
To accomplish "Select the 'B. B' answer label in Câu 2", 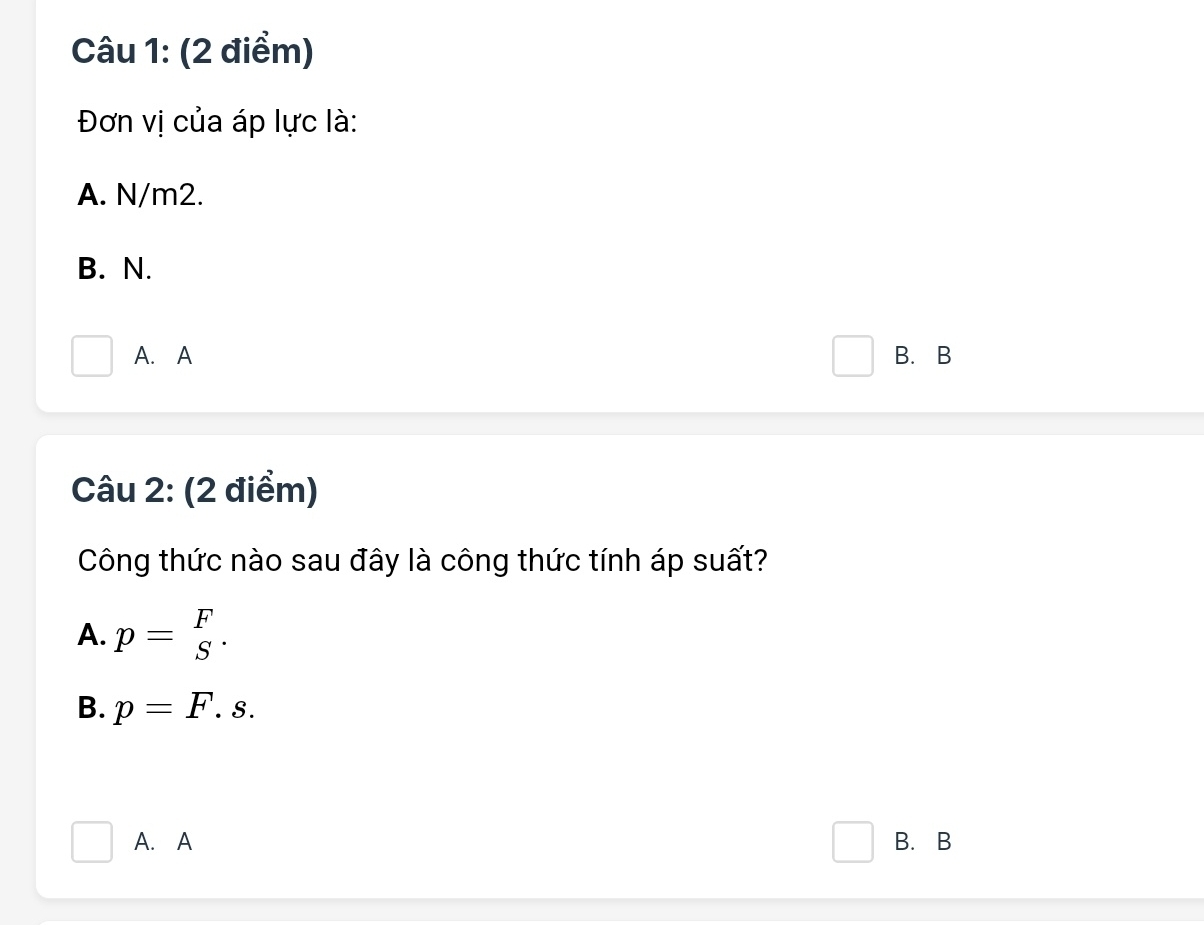I will click(x=924, y=842).
